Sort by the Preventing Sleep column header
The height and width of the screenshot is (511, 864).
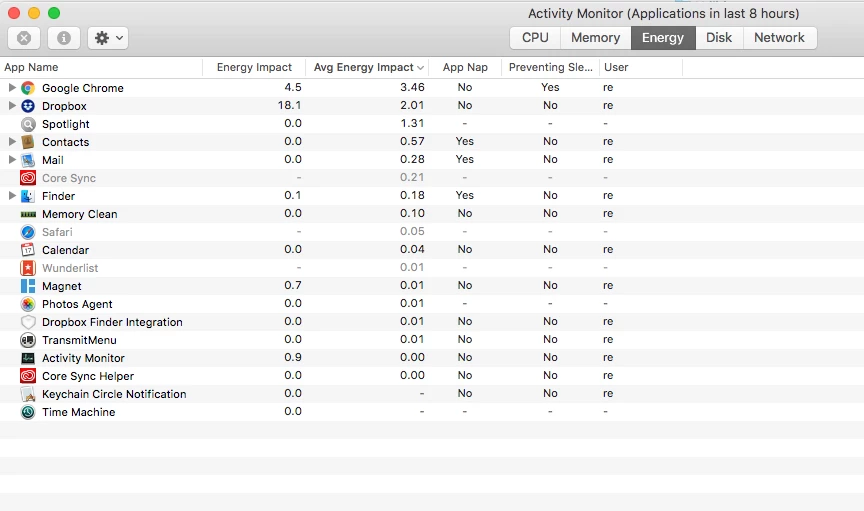pos(550,67)
